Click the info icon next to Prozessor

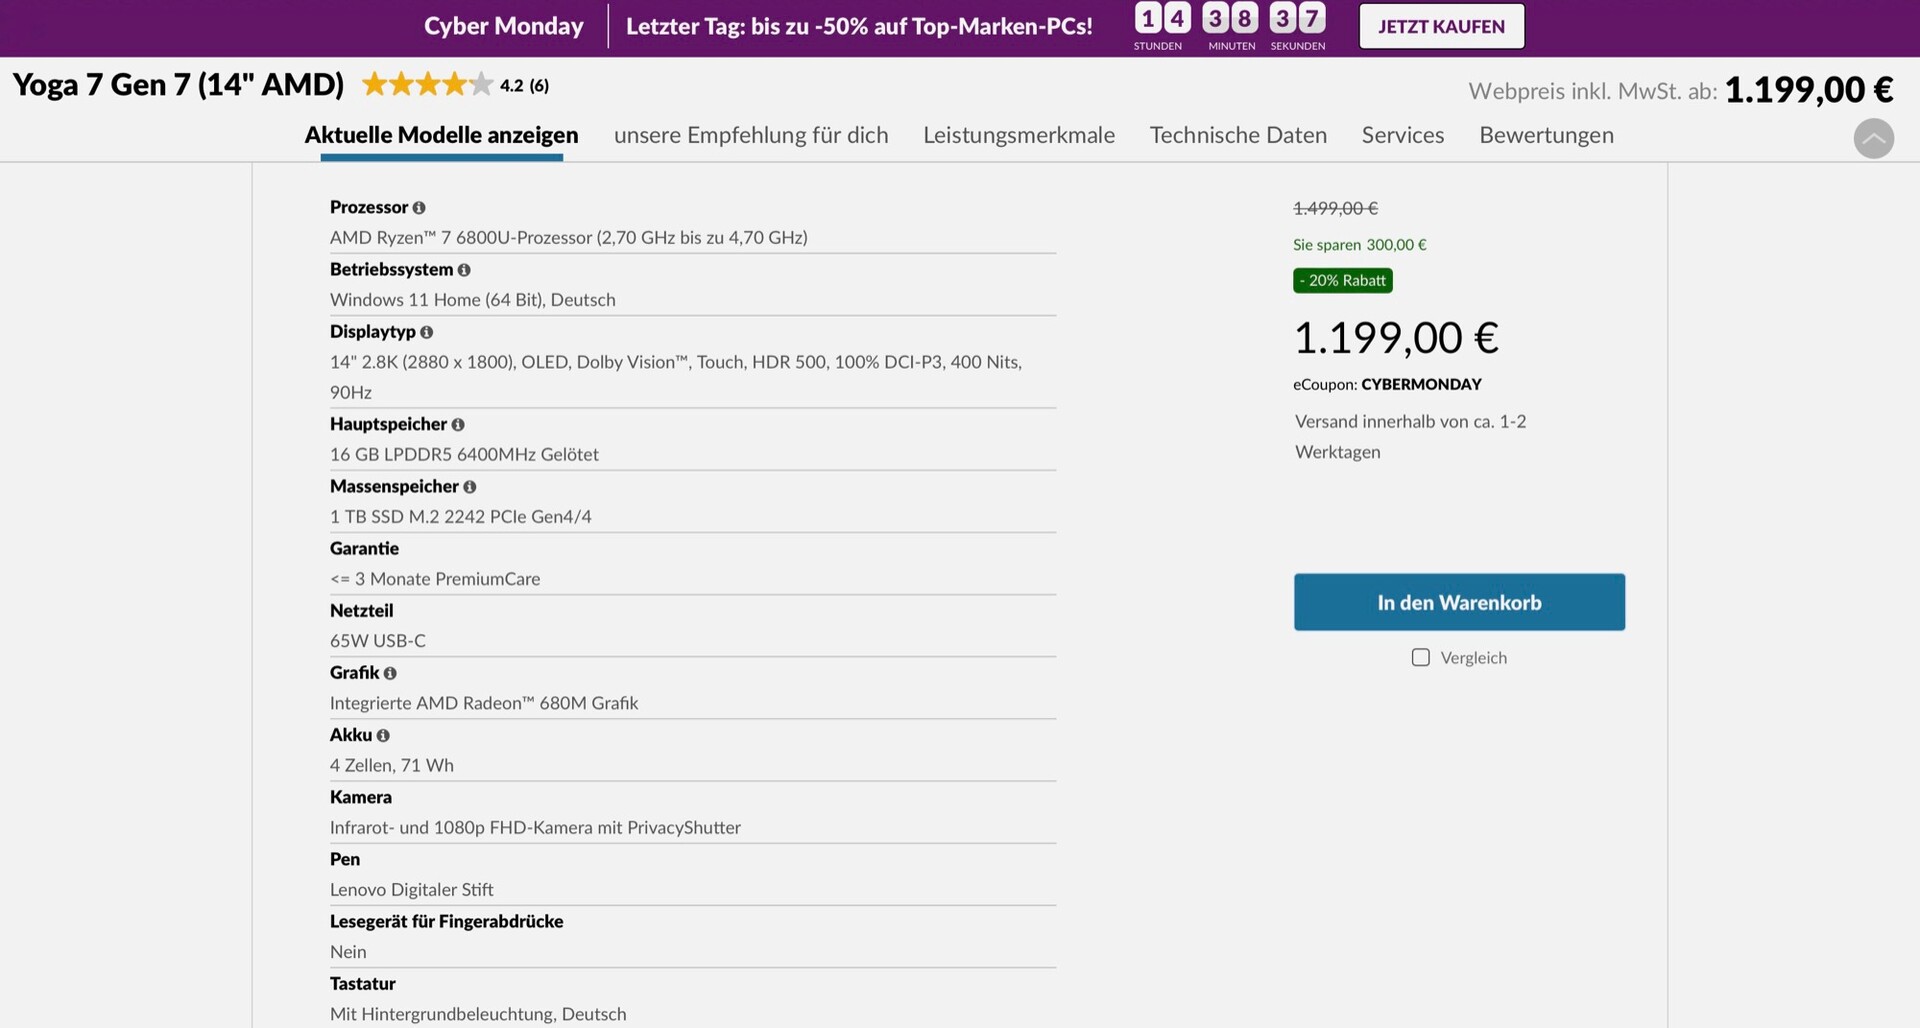[419, 208]
